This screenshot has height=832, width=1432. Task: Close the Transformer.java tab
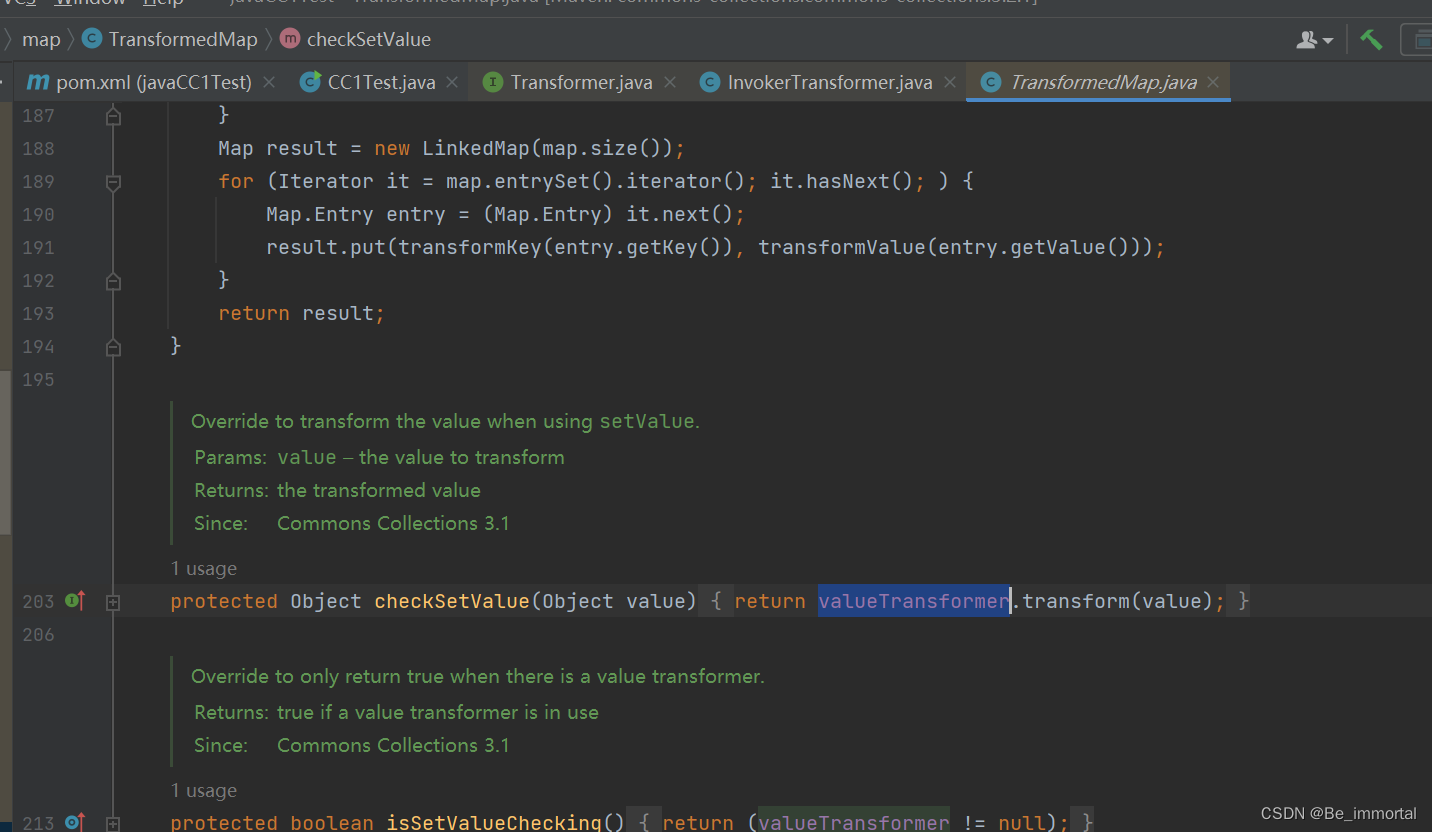[669, 82]
